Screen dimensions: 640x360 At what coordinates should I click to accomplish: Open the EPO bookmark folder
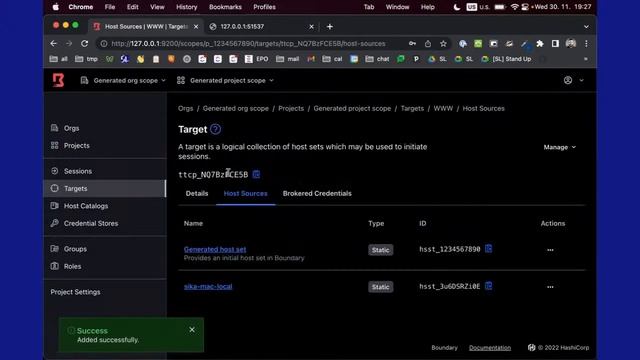click(x=257, y=59)
